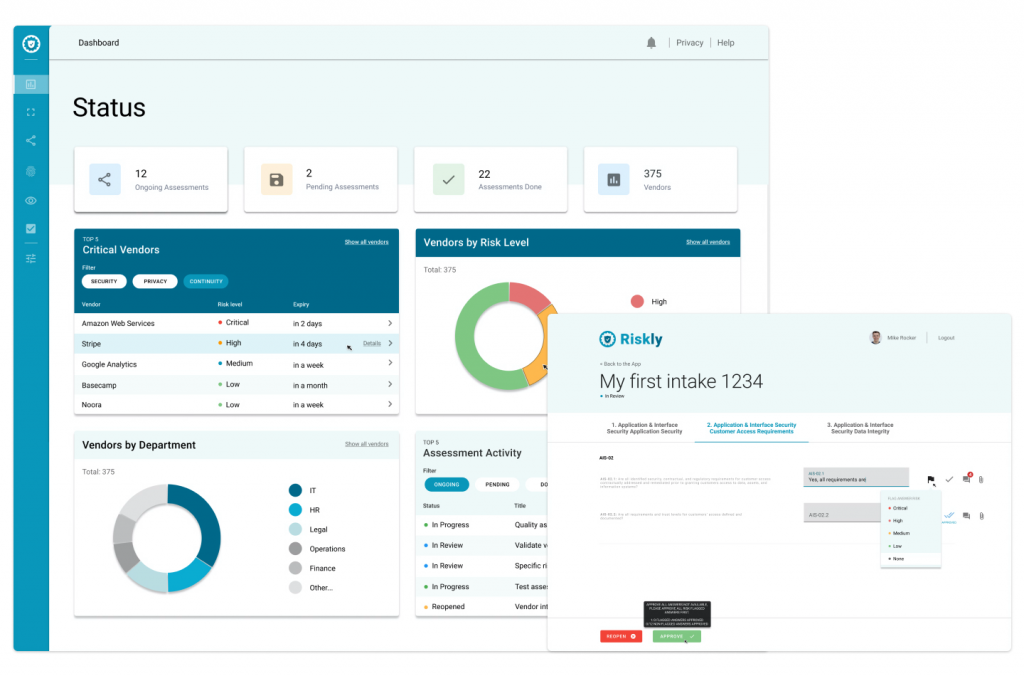1024x676 pixels.
Task: Toggle the Privacy filter chip
Action: [155, 282]
